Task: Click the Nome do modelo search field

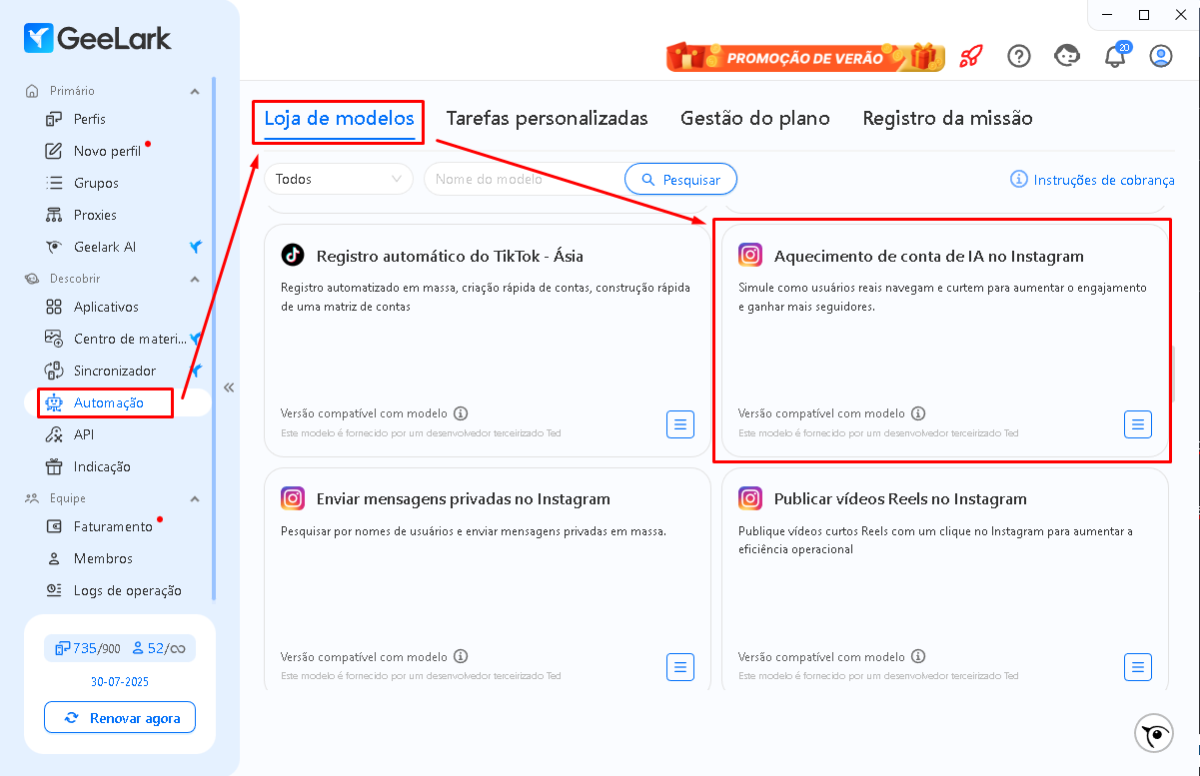Action: tap(524, 179)
